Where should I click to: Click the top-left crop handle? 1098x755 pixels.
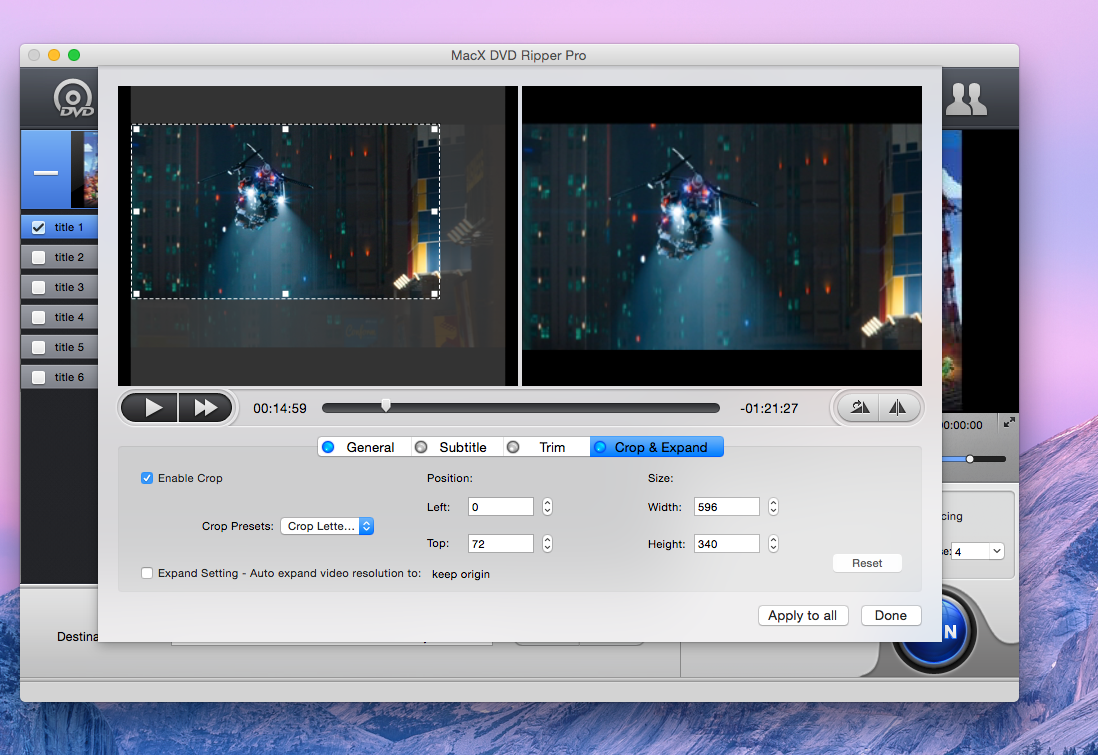point(137,129)
